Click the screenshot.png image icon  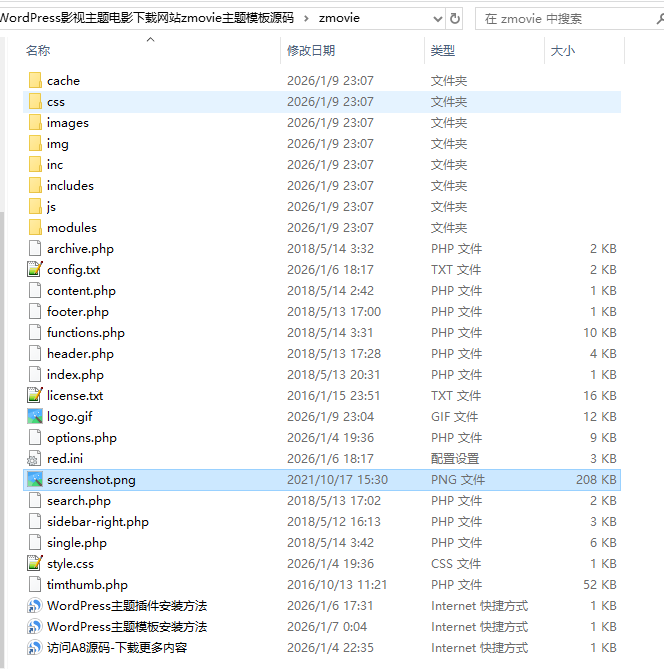[x=35, y=479]
